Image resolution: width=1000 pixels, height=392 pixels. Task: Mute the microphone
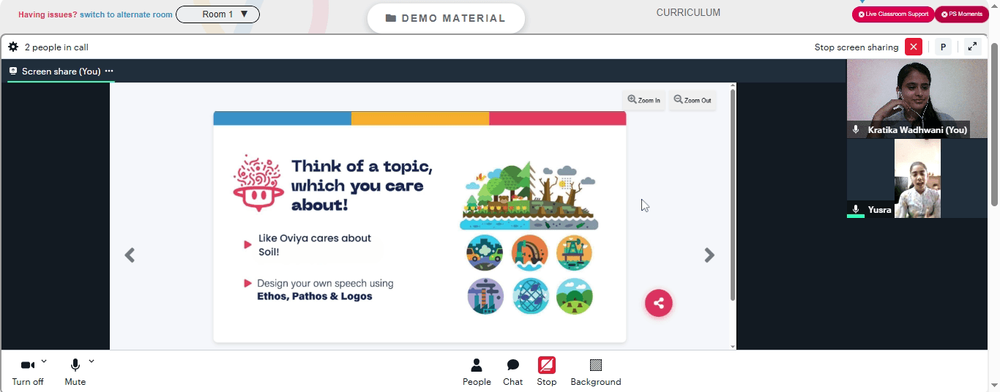coord(75,372)
